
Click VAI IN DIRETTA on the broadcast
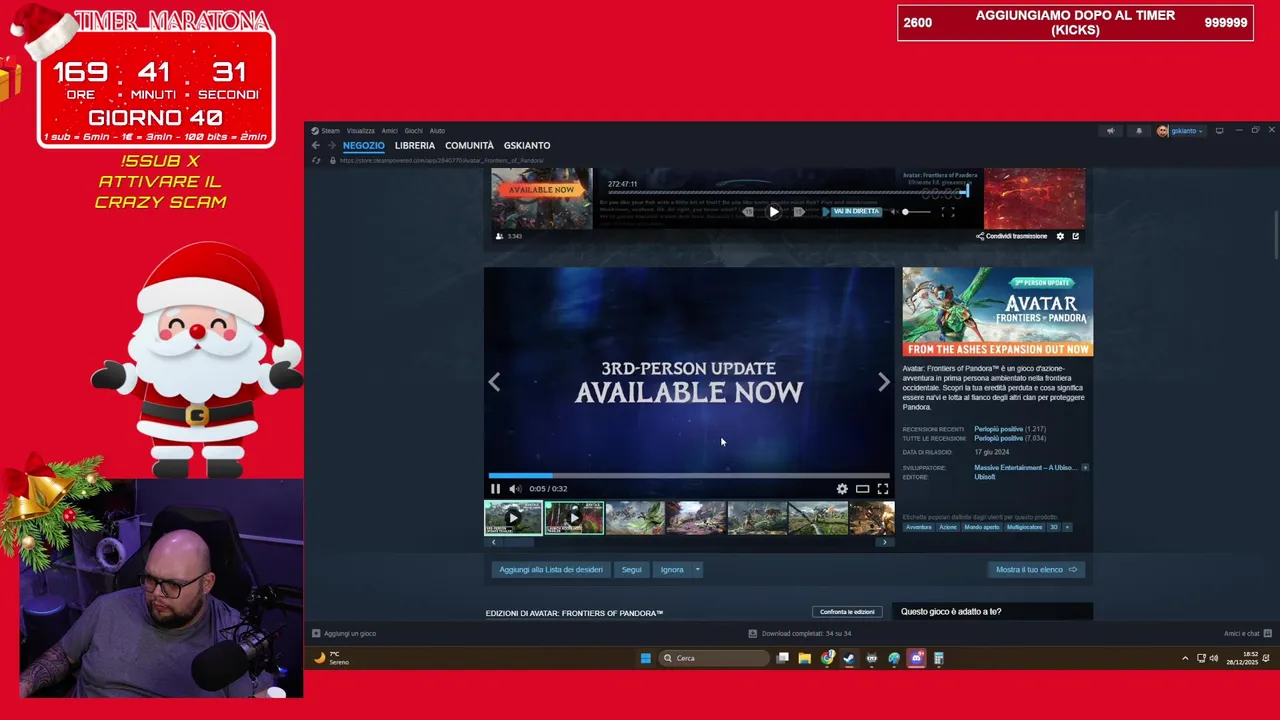(x=855, y=212)
